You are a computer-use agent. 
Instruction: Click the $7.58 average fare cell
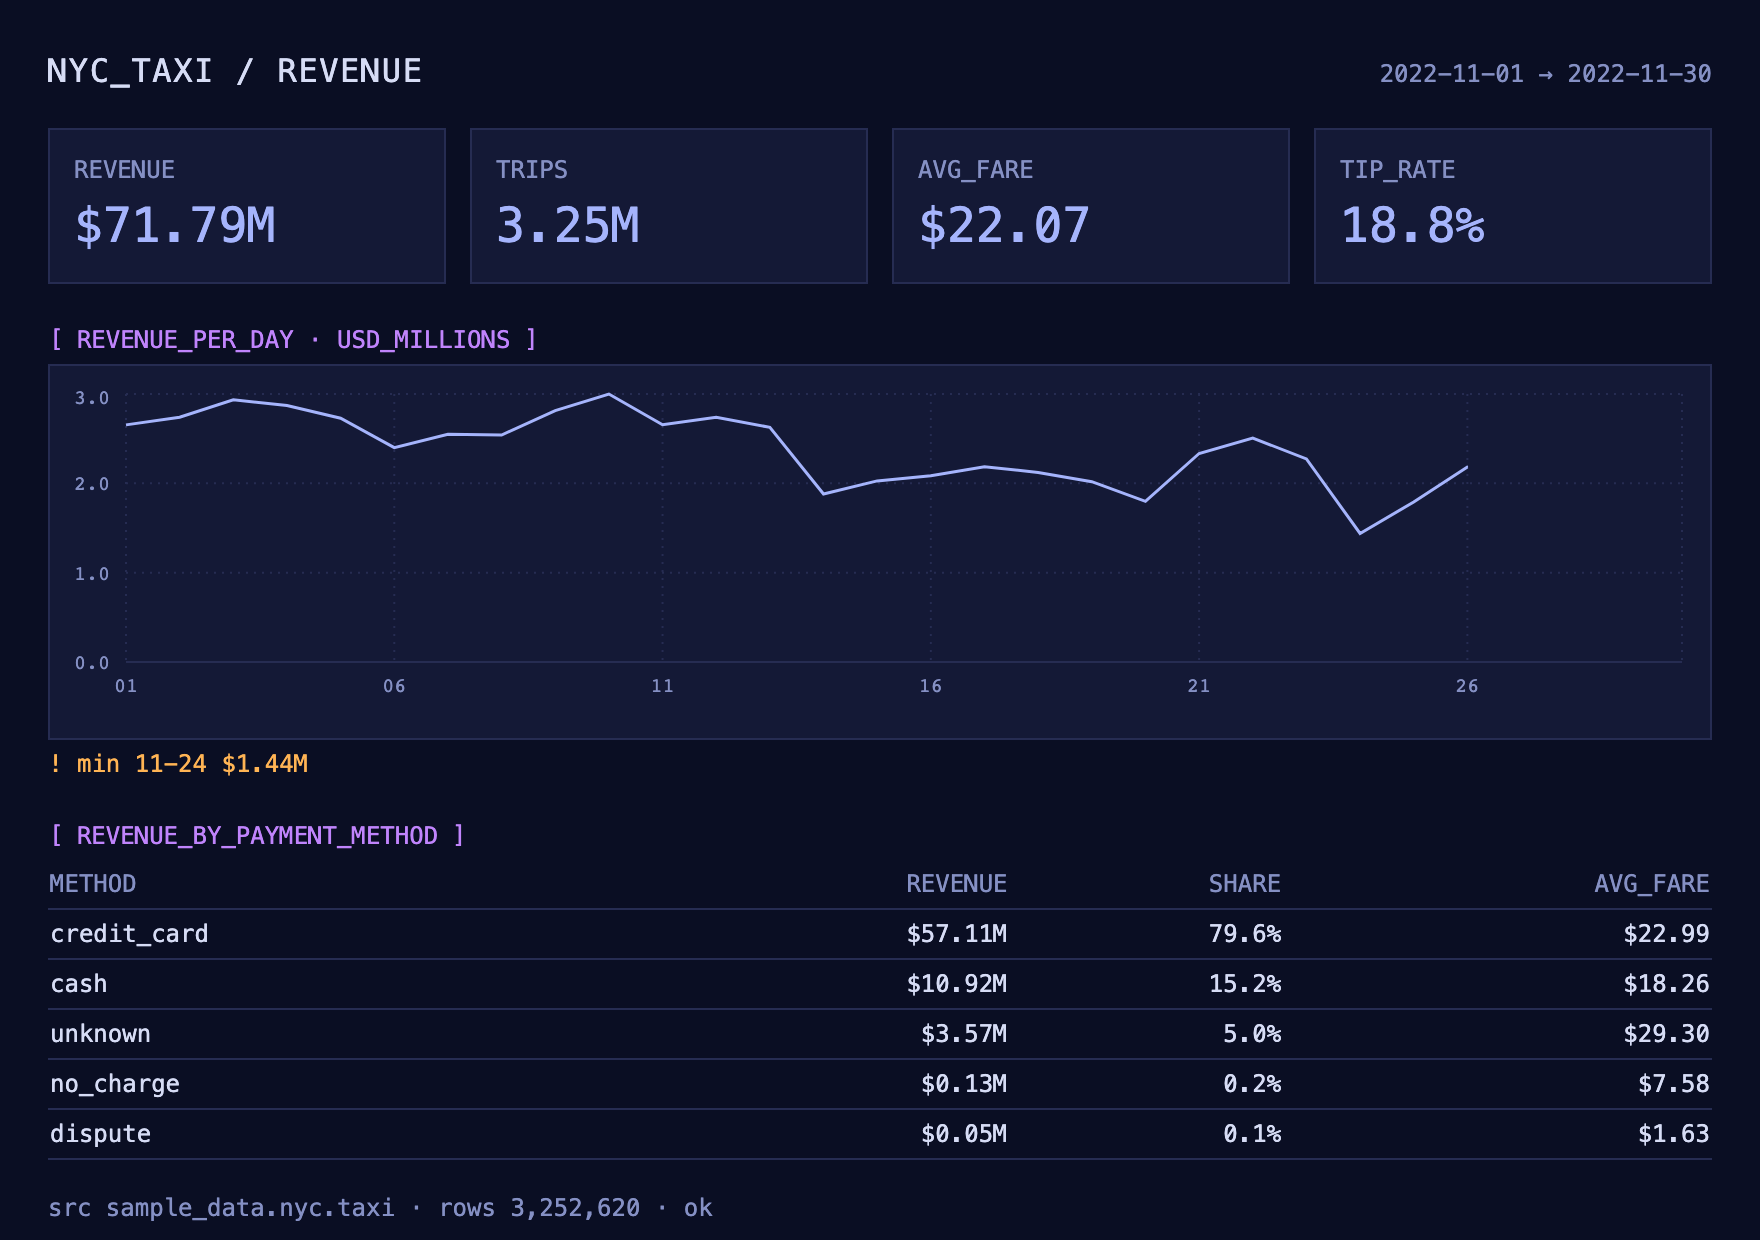point(1674,1084)
